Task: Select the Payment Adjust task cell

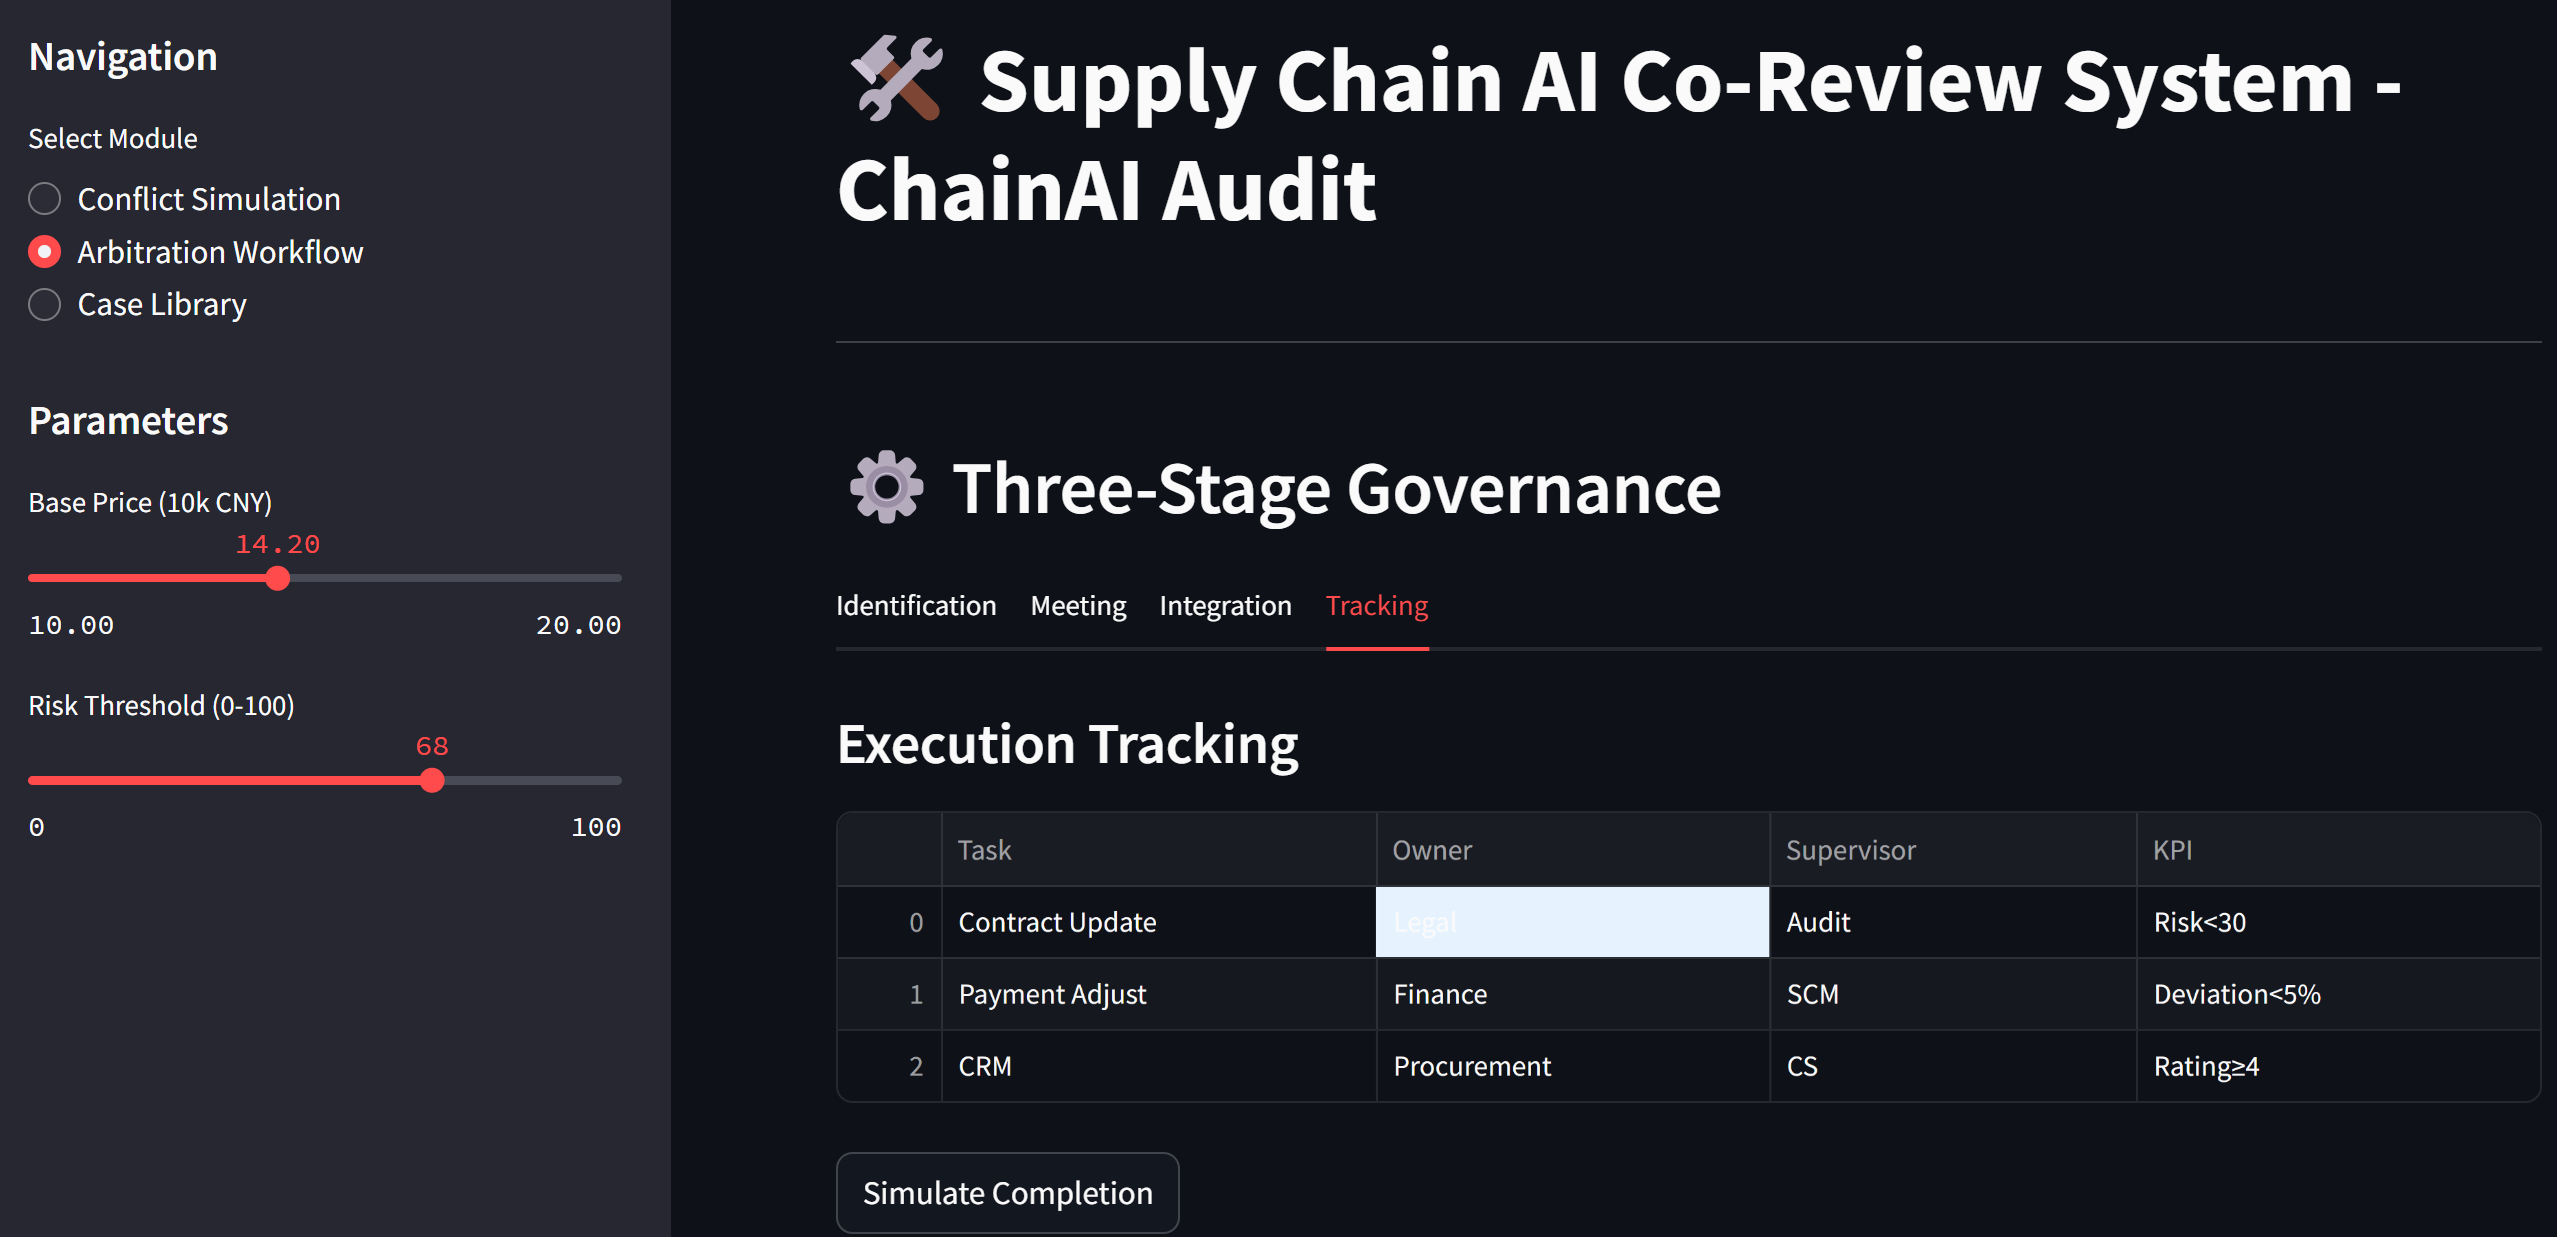Action: 1158,994
